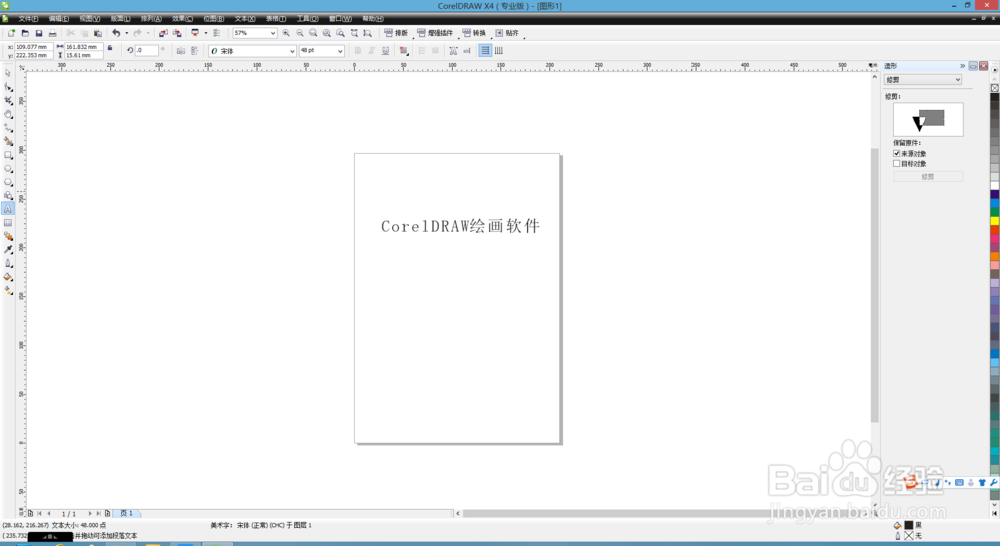Check the 目标对象 checkbox
This screenshot has width=1000, height=546.
pos(897,164)
